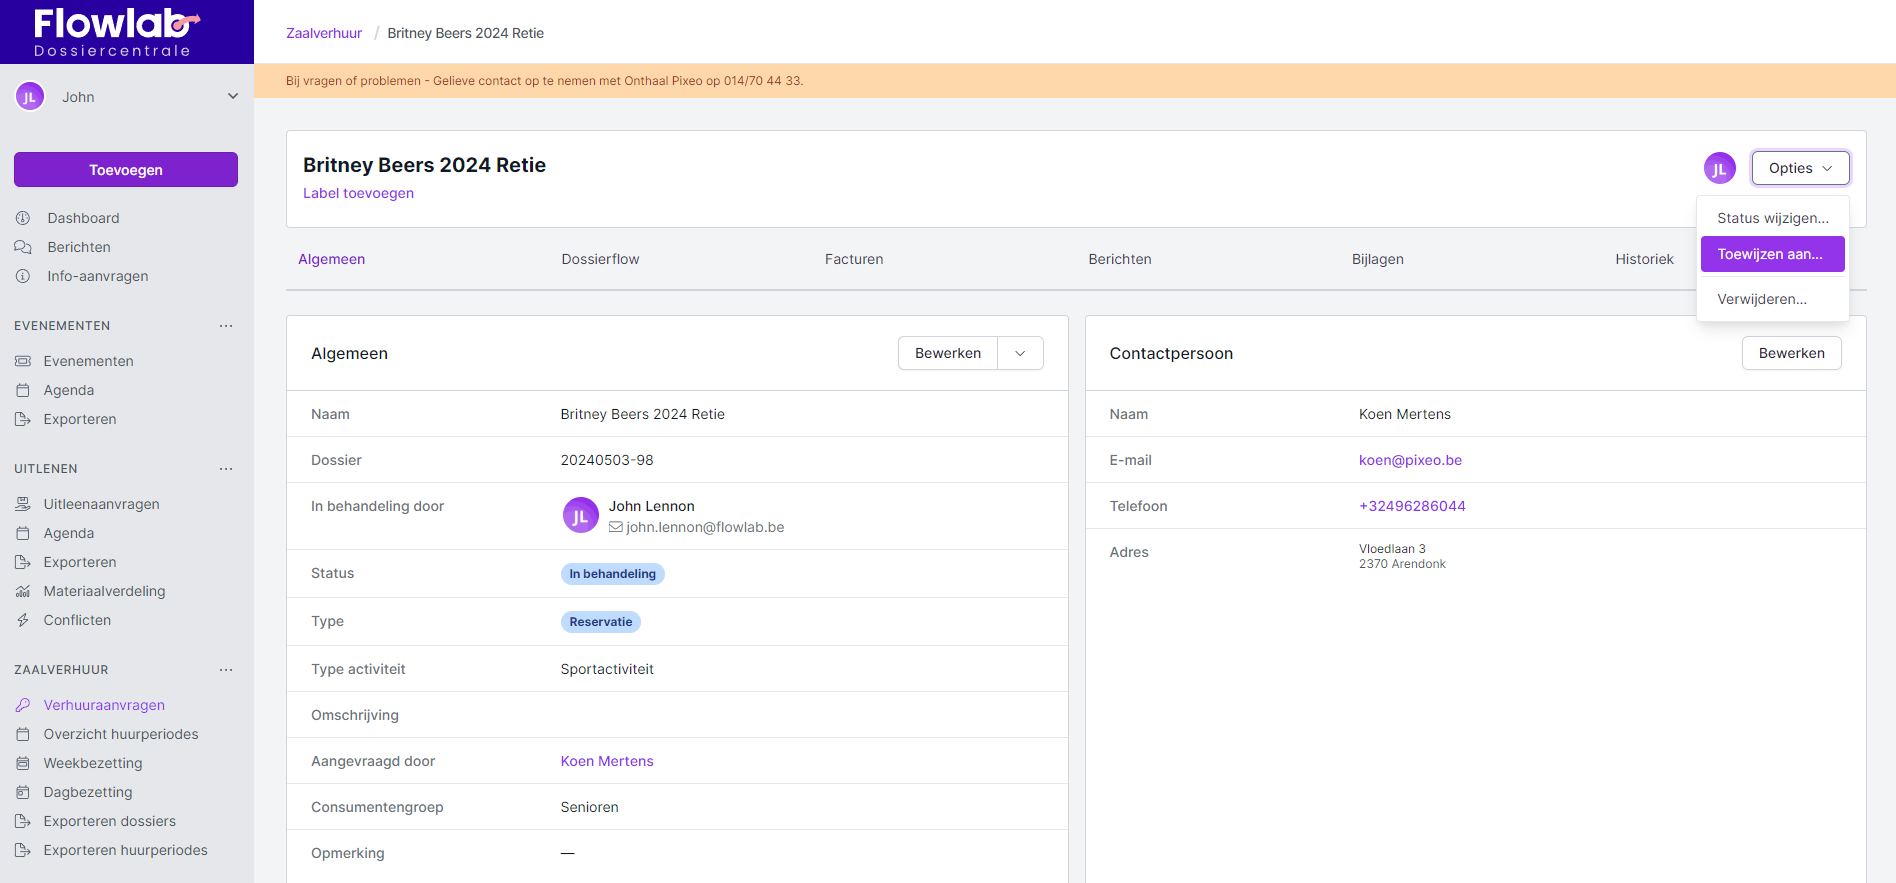Image resolution: width=1896 pixels, height=883 pixels.
Task: Open Evenementen section more options
Action: click(x=226, y=326)
